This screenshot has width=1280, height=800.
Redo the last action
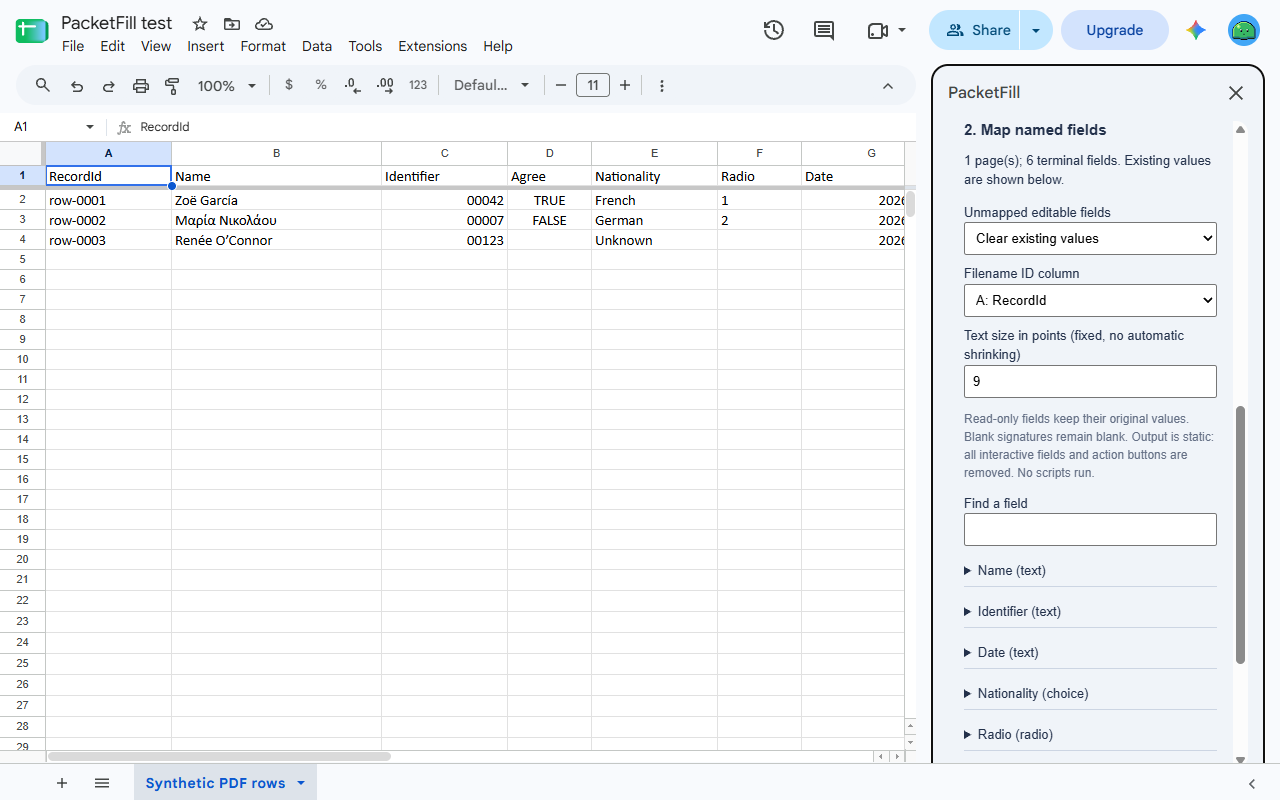tap(109, 86)
